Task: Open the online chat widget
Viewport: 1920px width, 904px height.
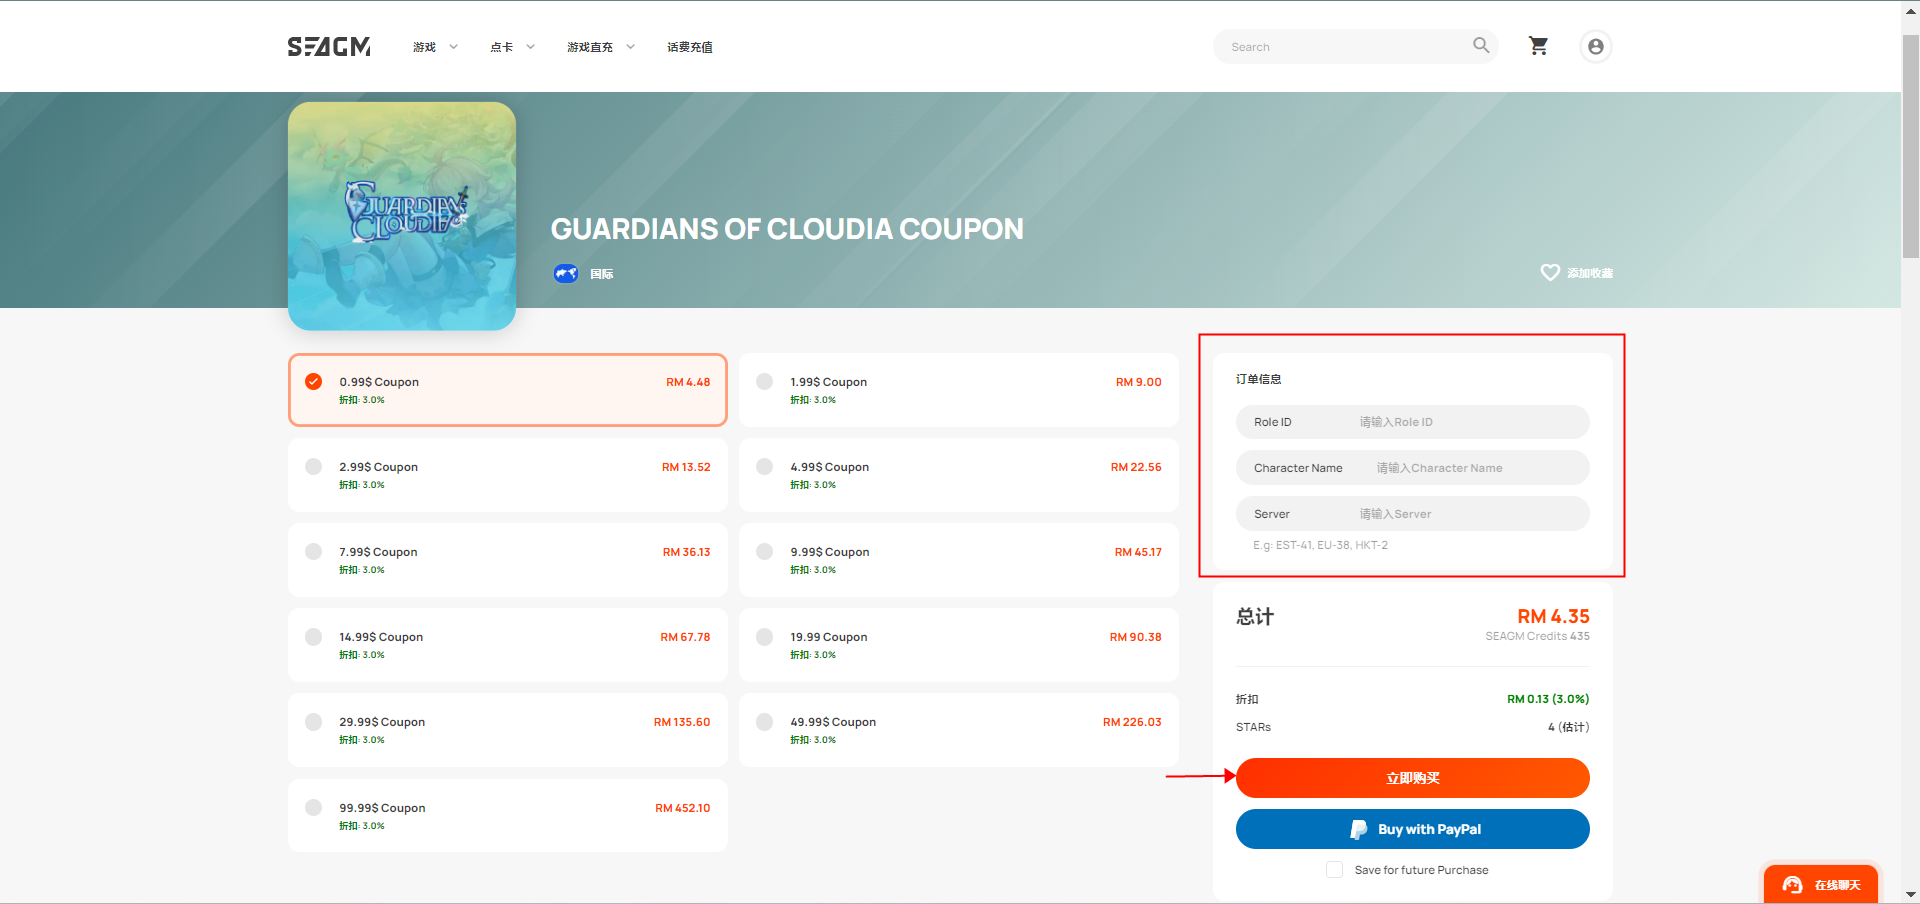Action: (x=1821, y=884)
